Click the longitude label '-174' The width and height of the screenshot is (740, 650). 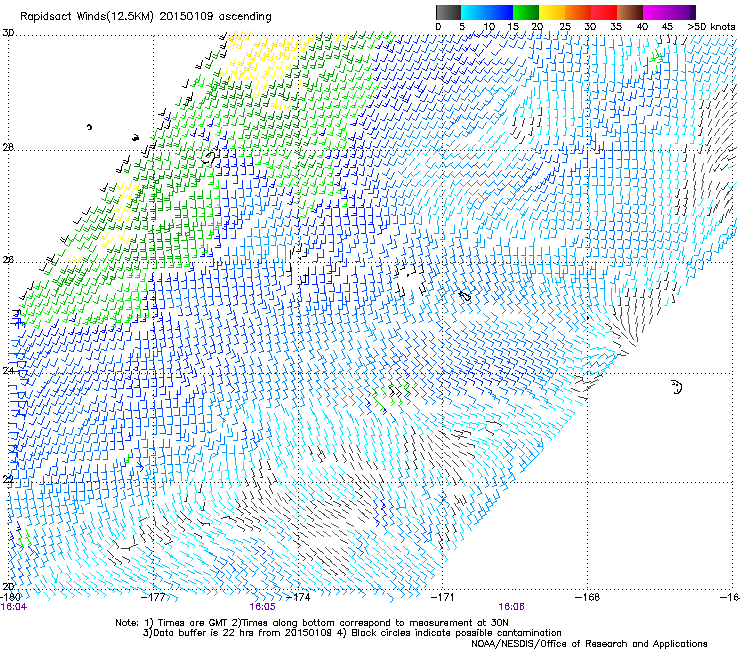(298, 597)
